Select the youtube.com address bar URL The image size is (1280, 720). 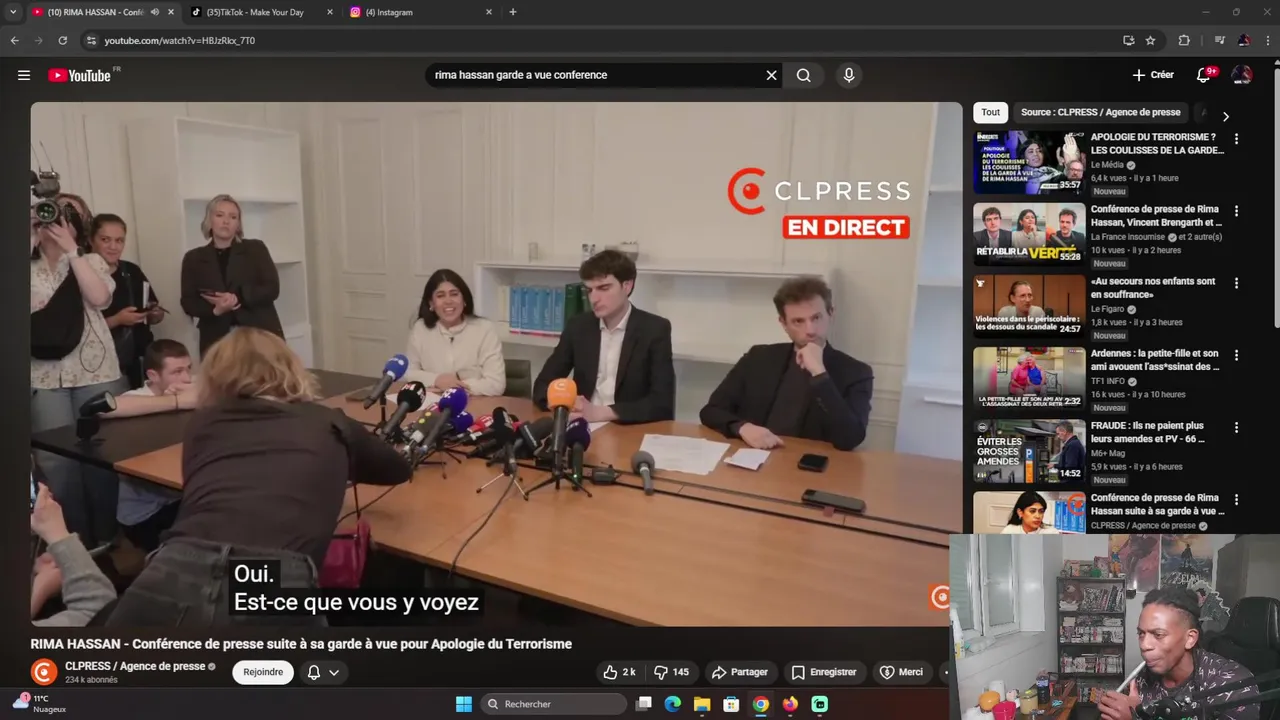click(180, 41)
